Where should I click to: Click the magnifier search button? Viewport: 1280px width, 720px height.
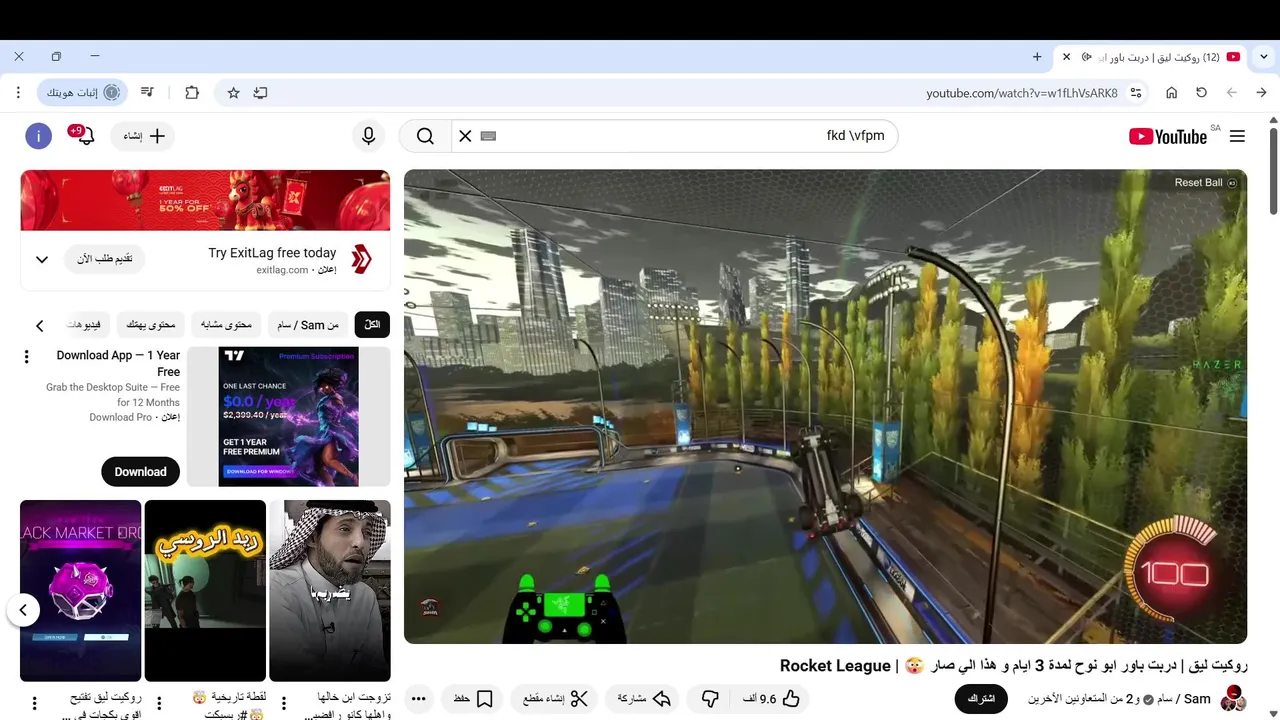(425, 136)
